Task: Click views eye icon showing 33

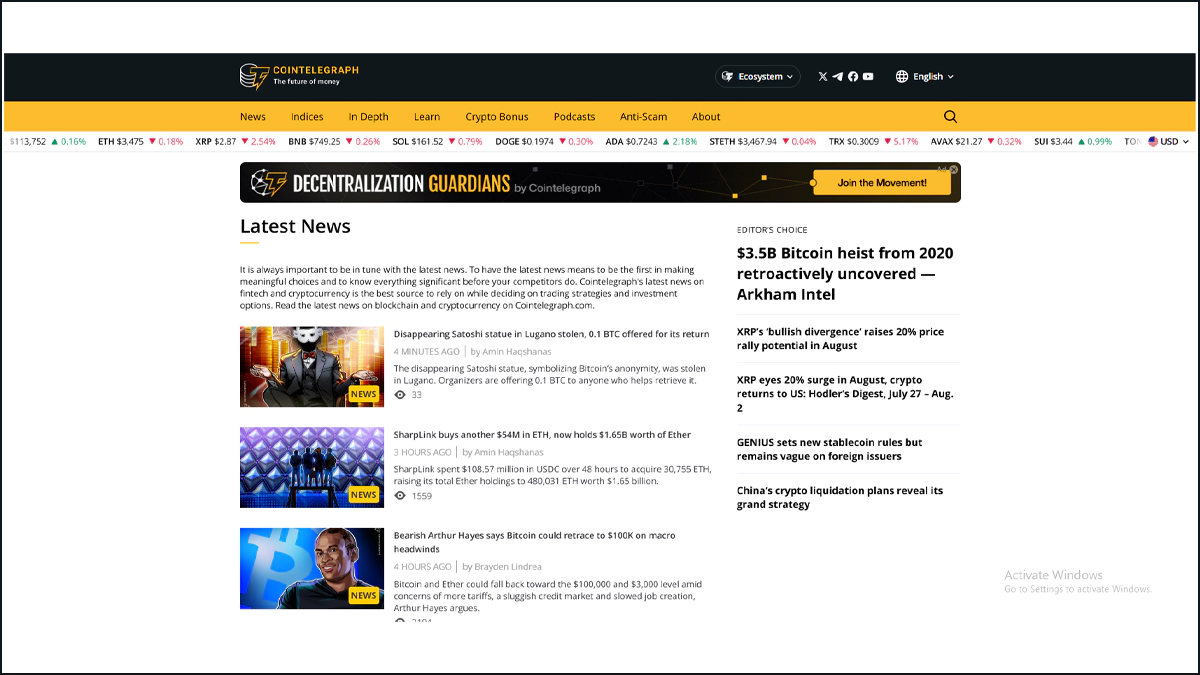Action: pyautogui.click(x=400, y=395)
